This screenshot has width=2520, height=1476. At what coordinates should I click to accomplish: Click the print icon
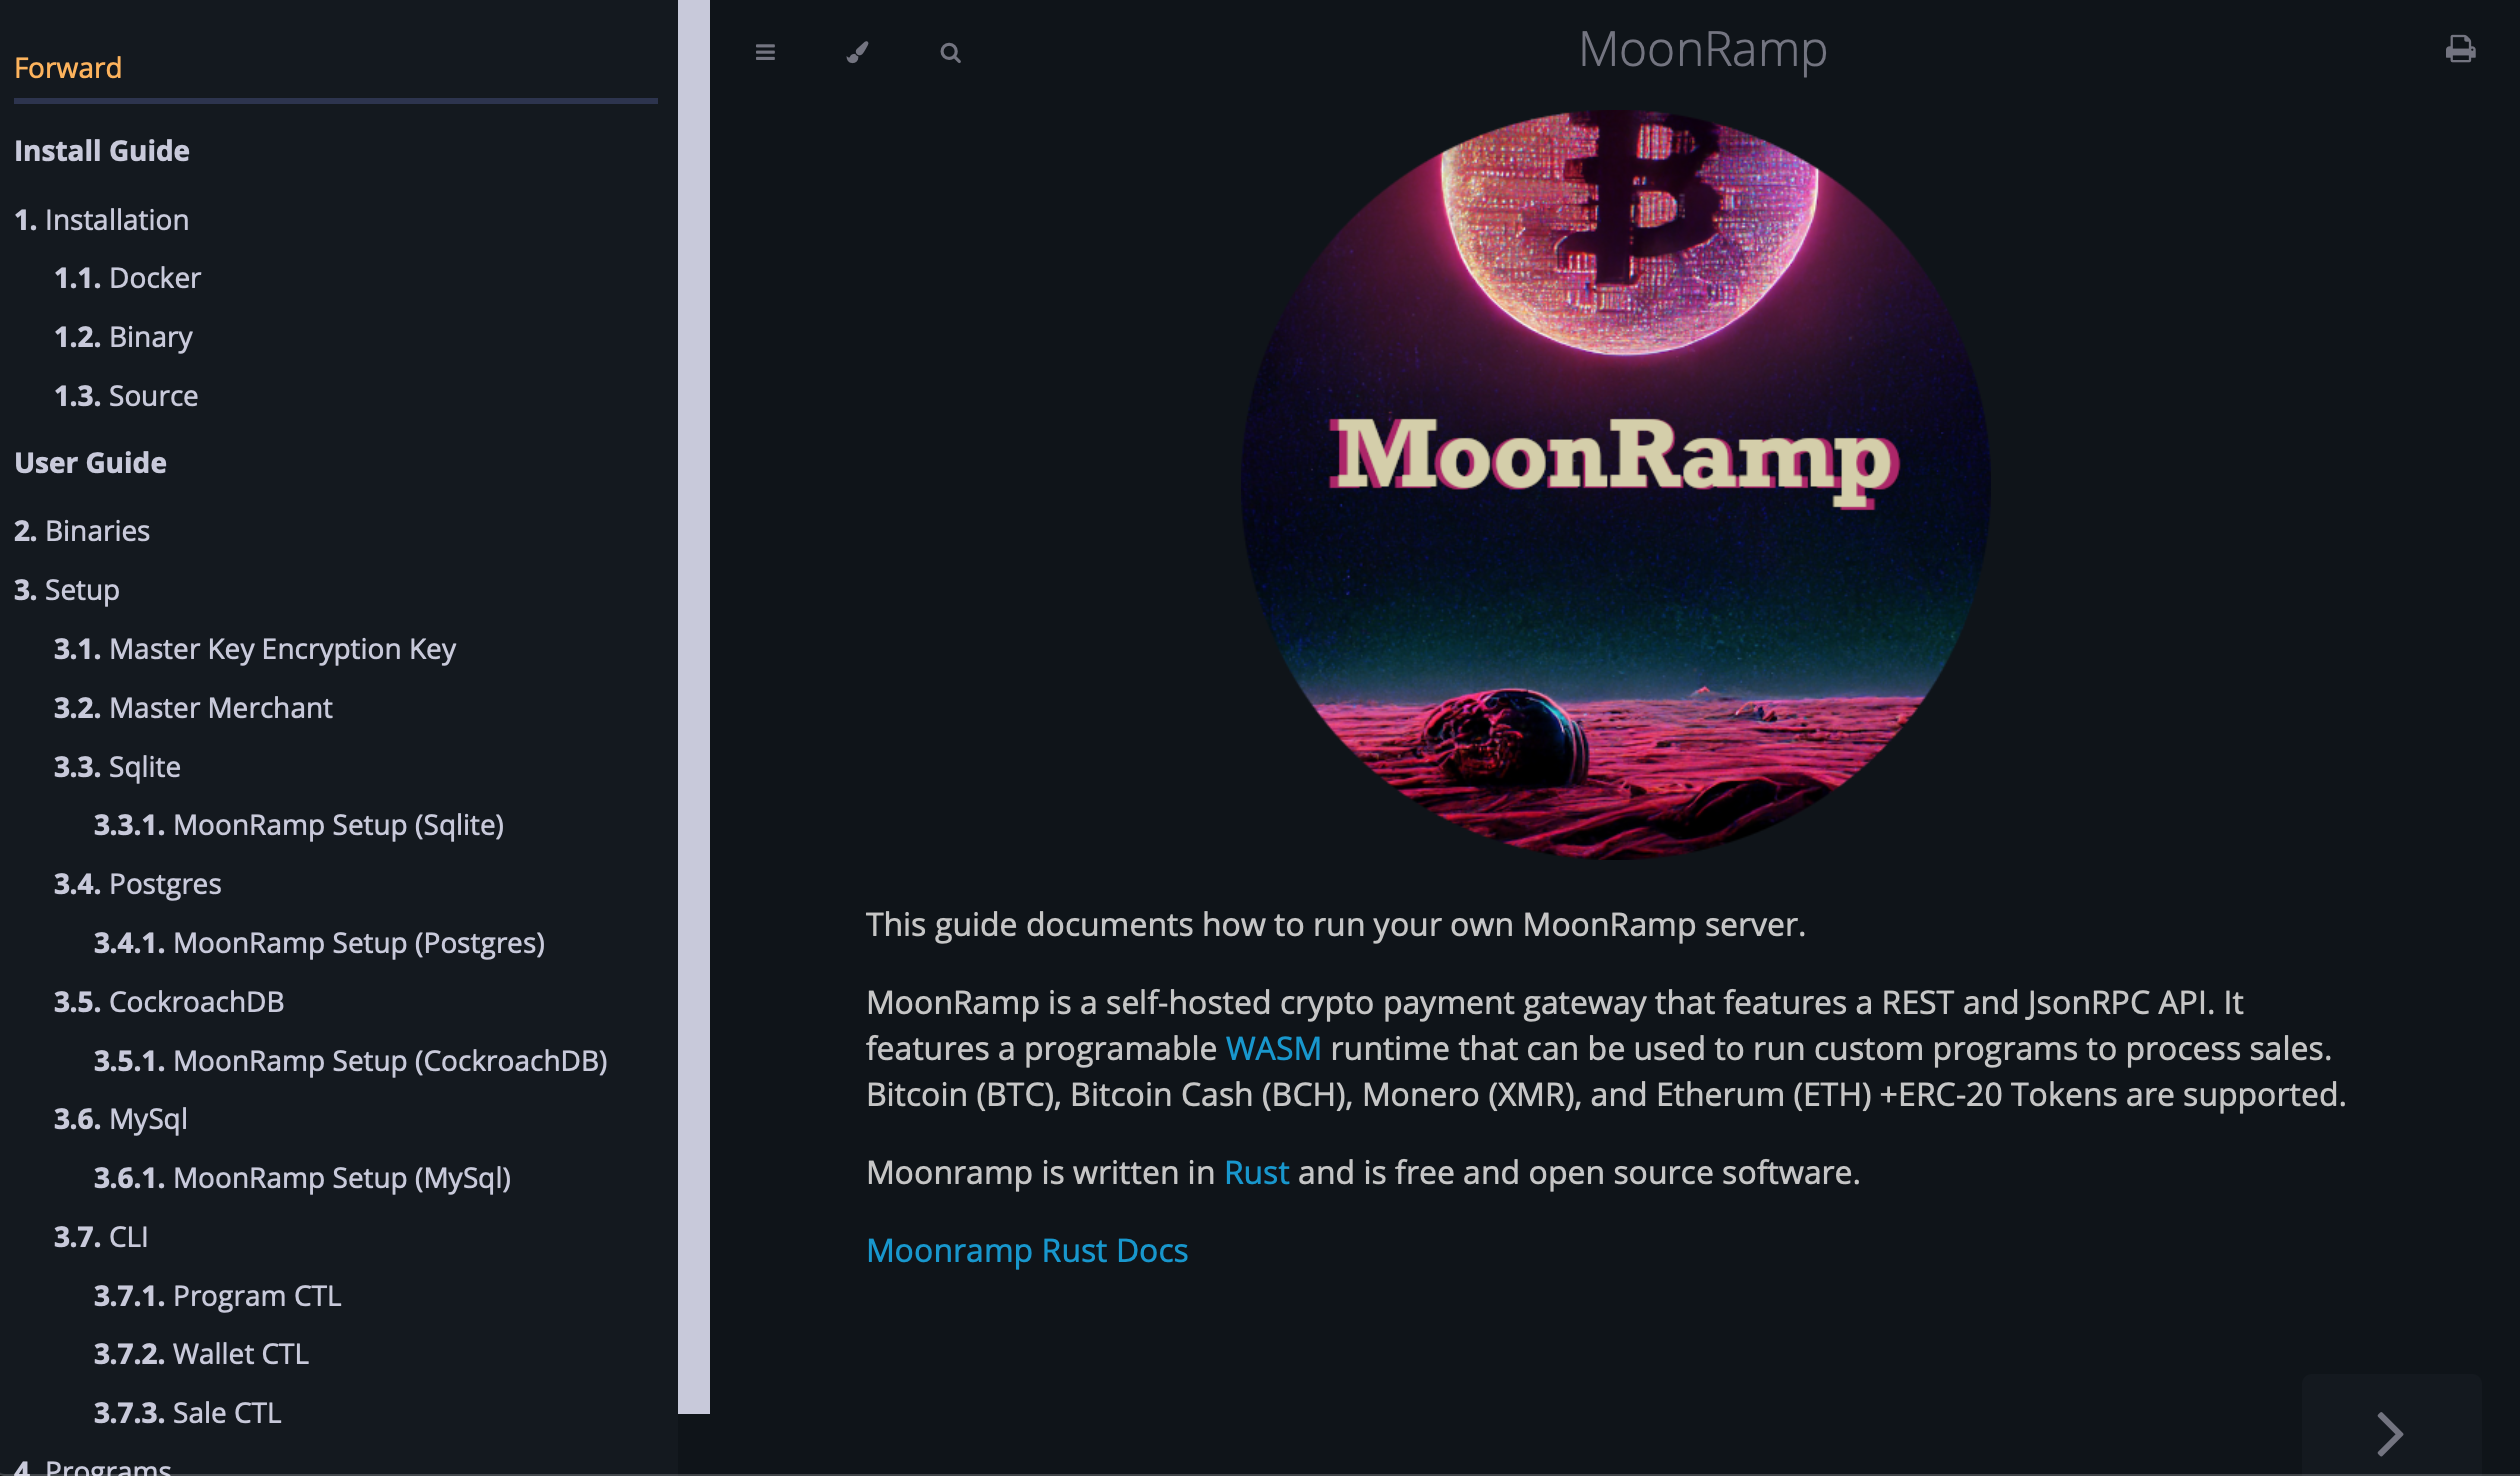2461,48
